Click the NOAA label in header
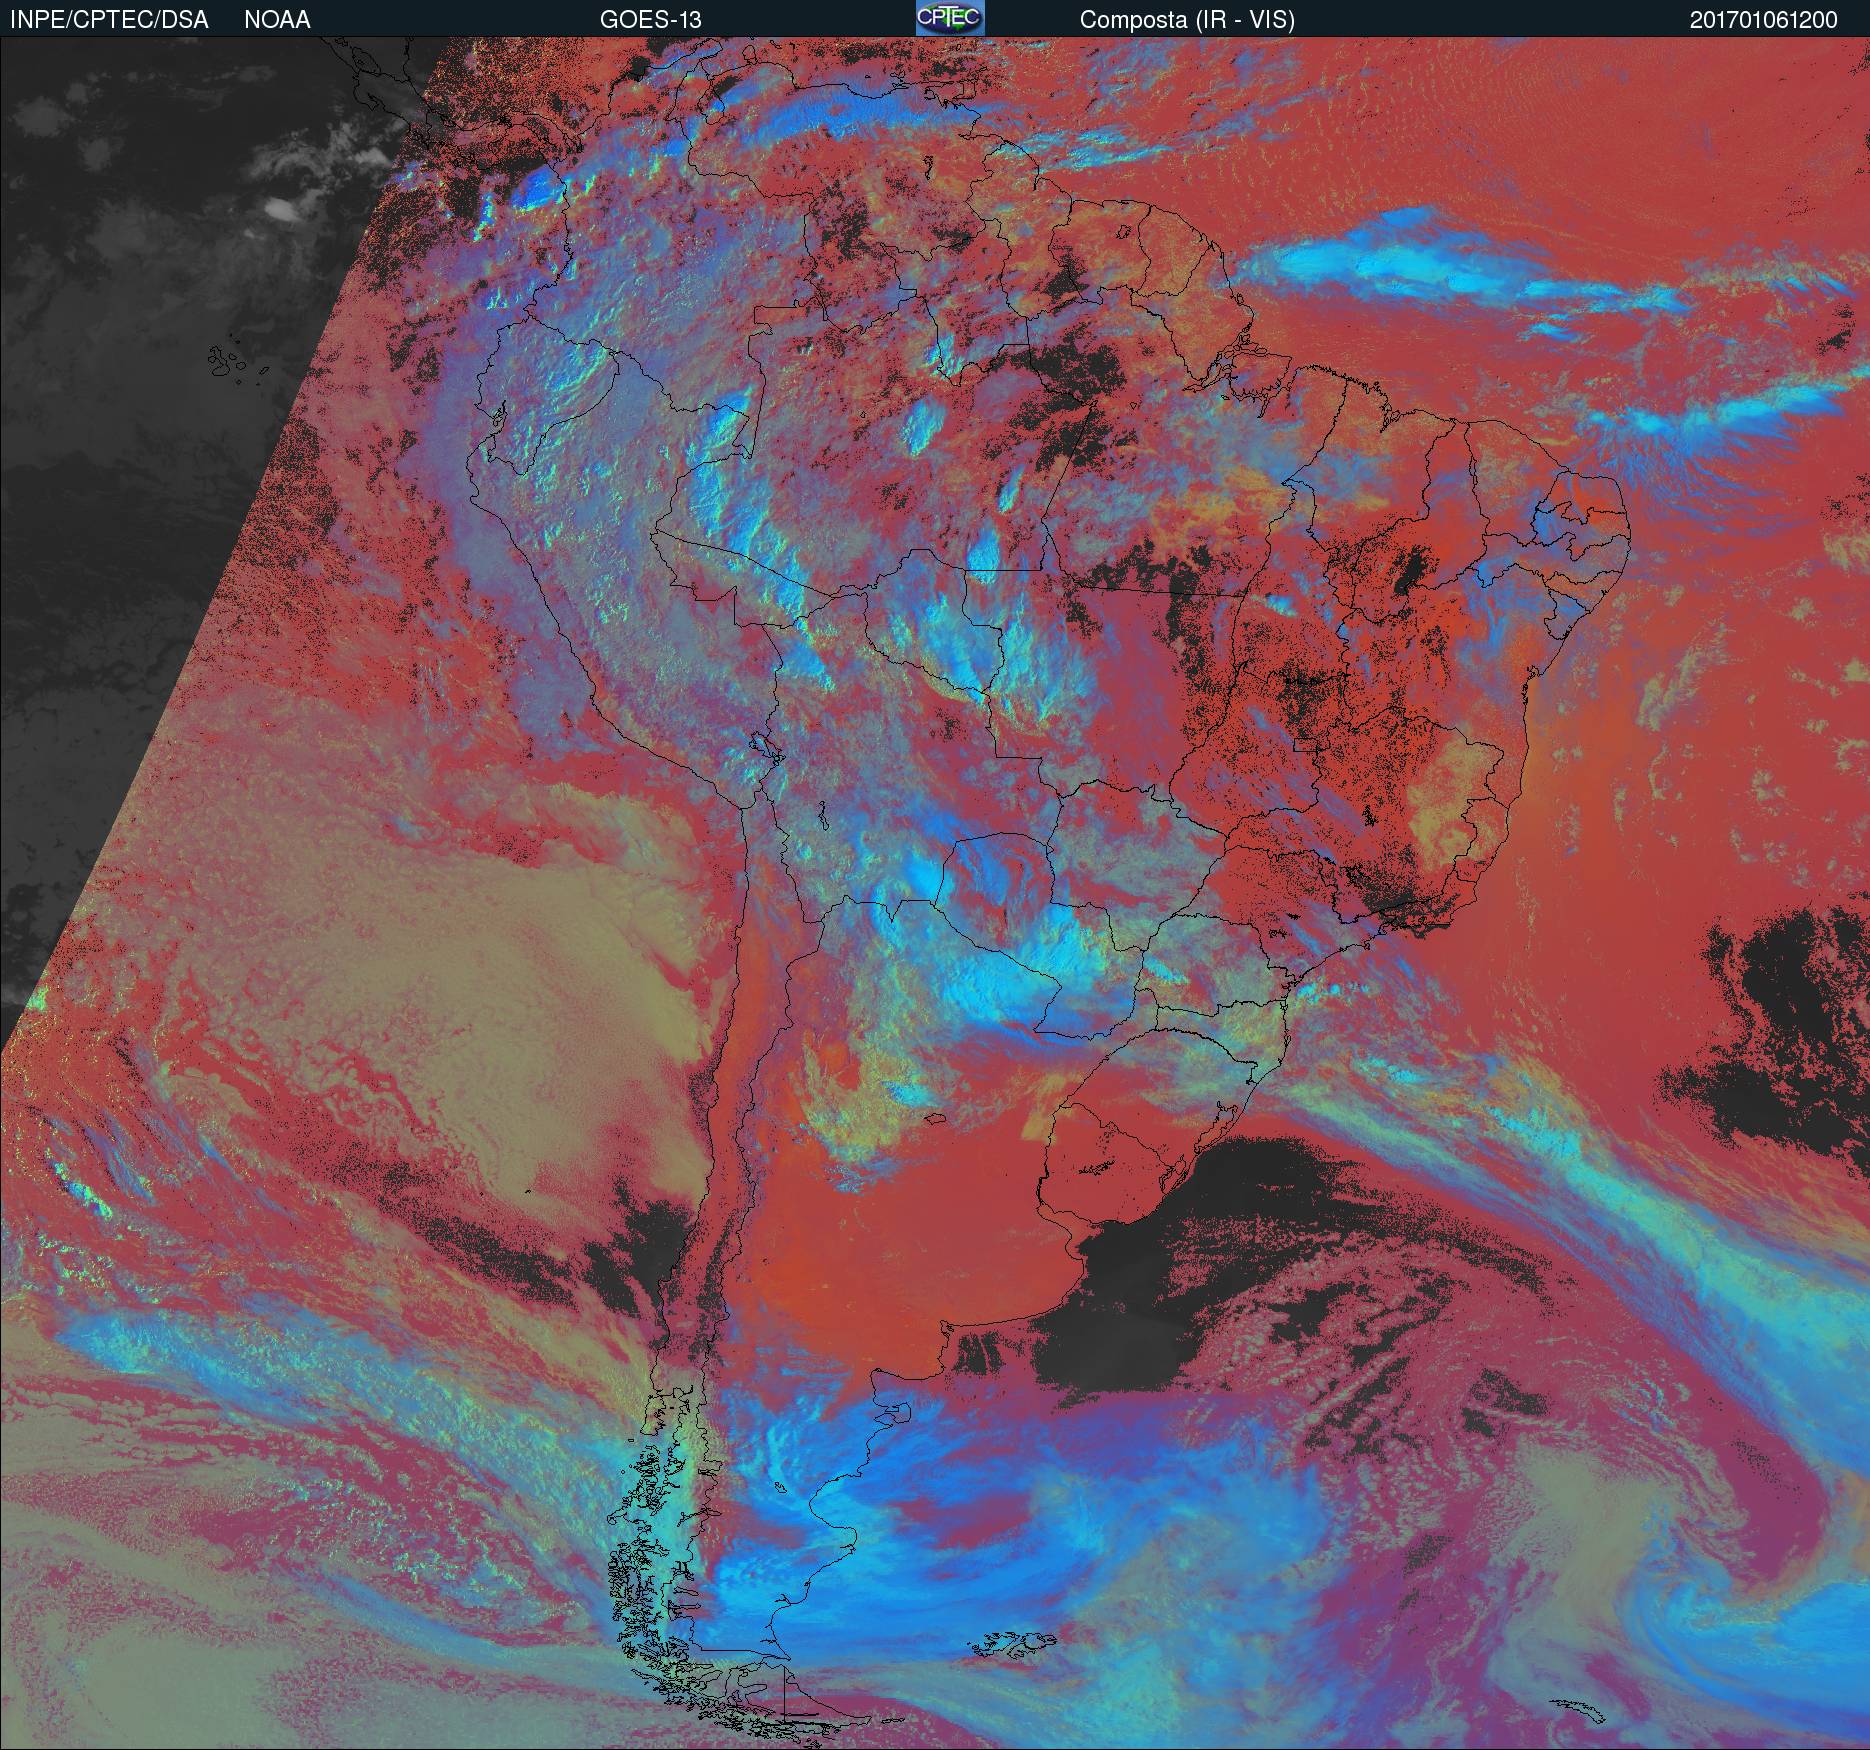This screenshot has height=1750, width=1870. pos(277,20)
